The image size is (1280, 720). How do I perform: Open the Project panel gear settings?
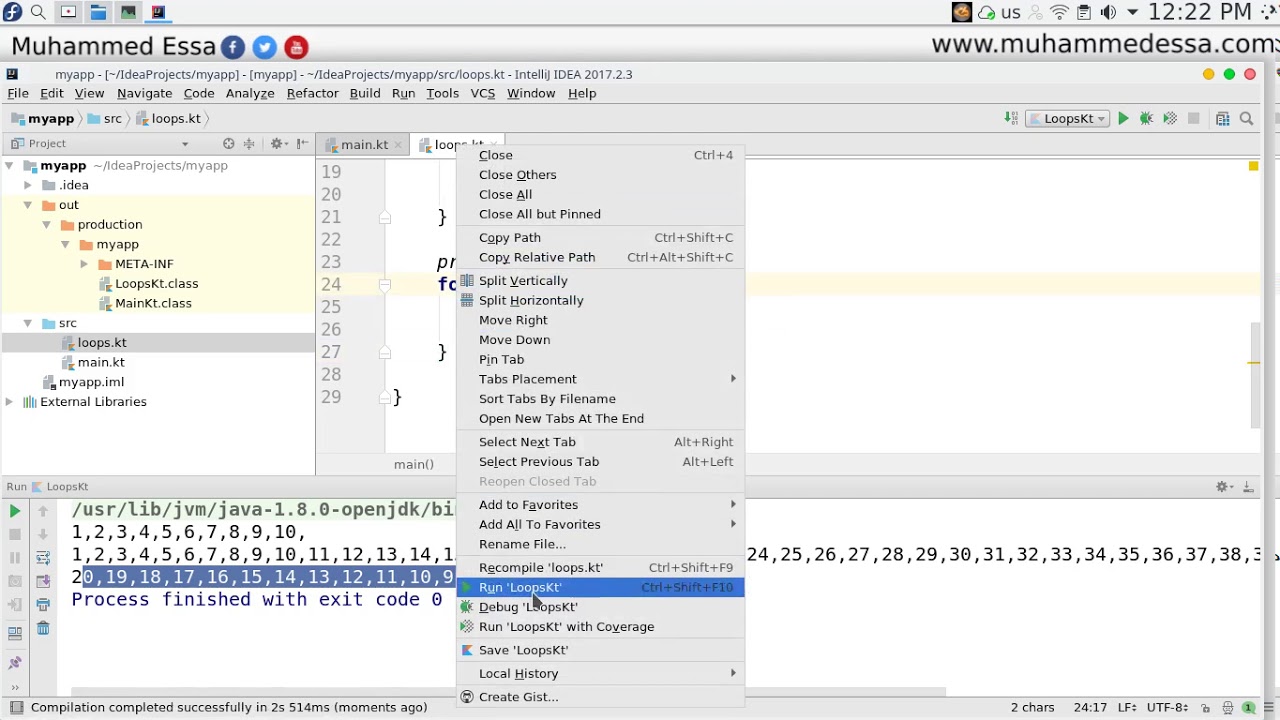pyautogui.click(x=279, y=144)
